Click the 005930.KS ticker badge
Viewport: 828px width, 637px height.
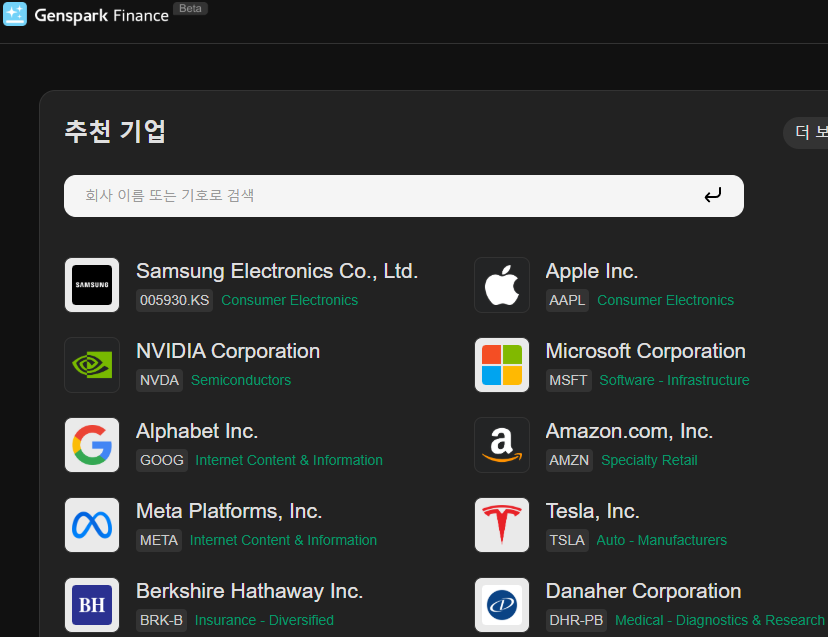pos(174,300)
